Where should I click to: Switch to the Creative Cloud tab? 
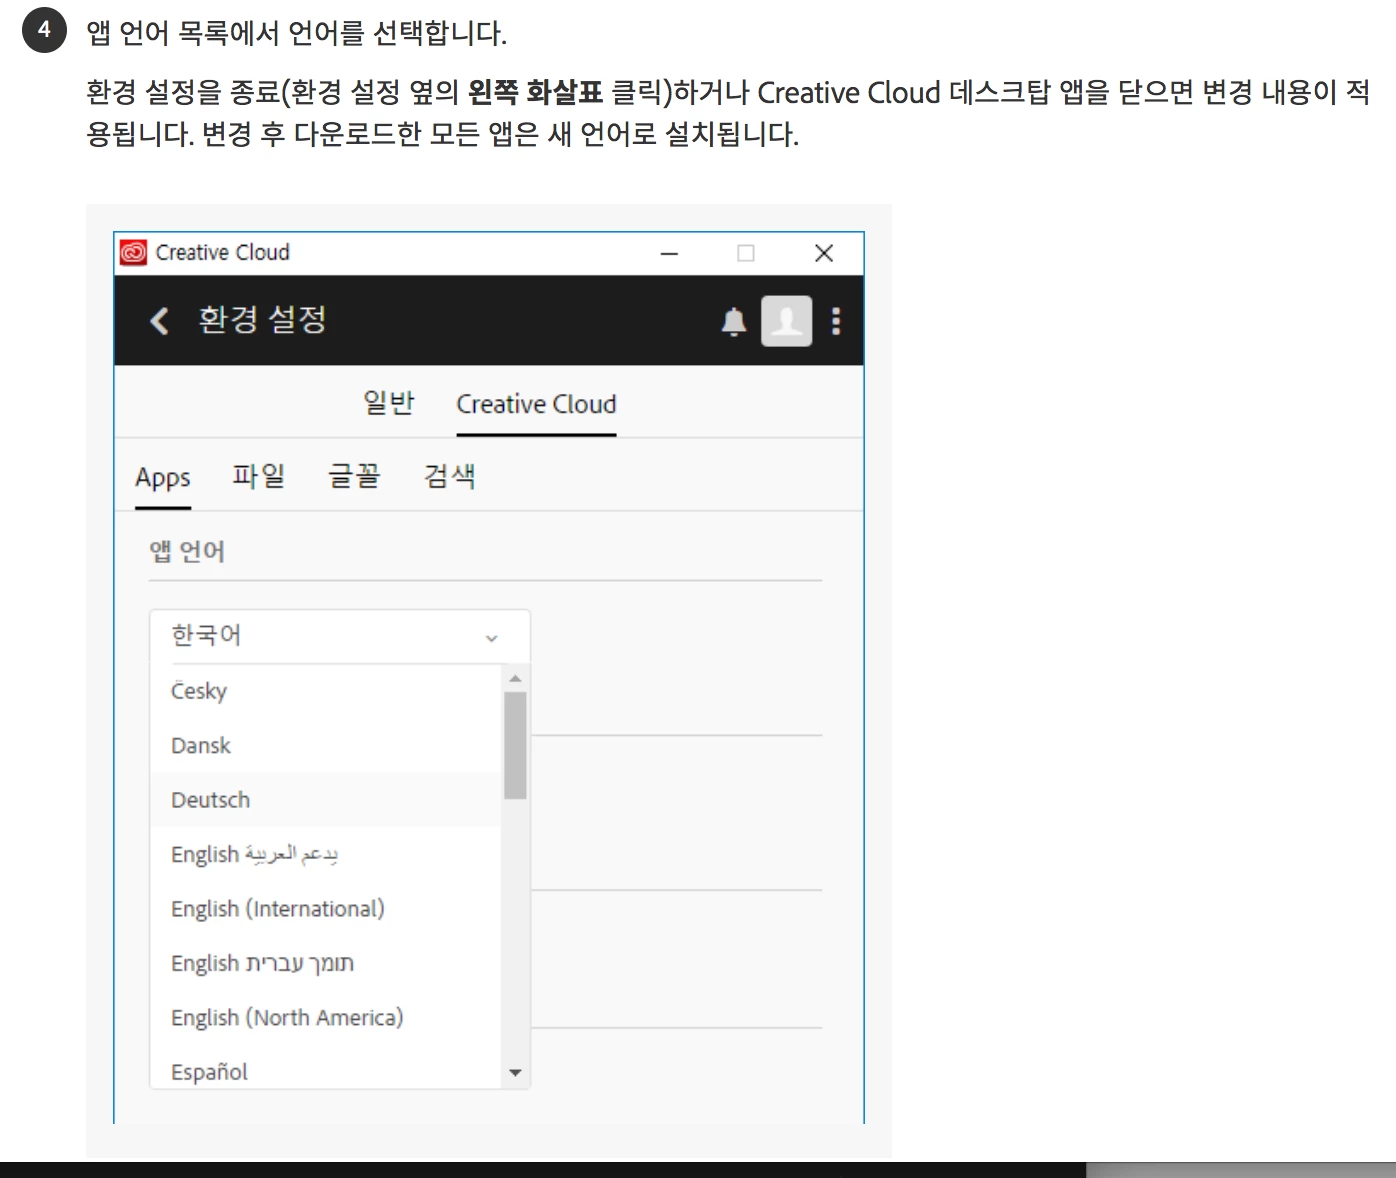tap(536, 404)
